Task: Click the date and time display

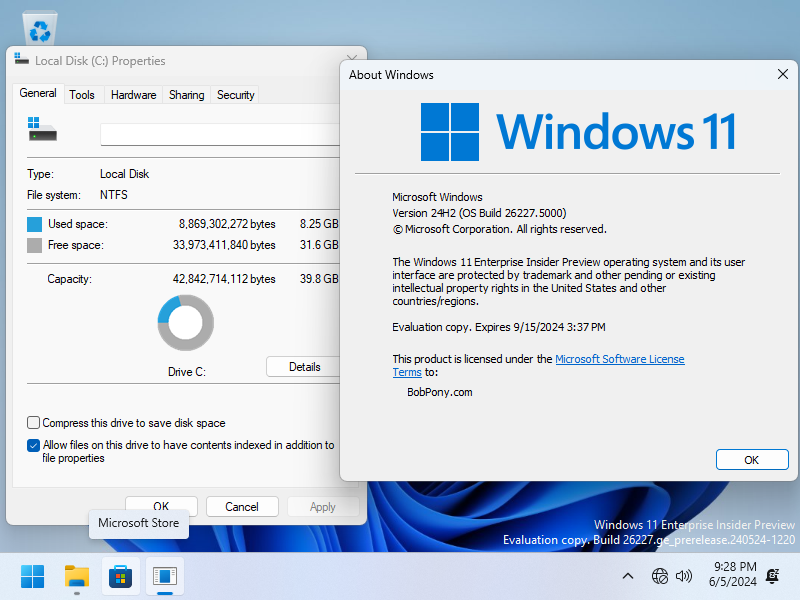Action: [x=731, y=576]
